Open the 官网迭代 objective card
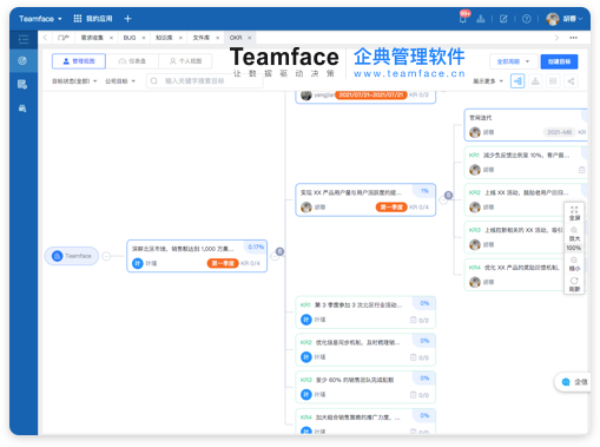600x447 pixels. click(526, 125)
